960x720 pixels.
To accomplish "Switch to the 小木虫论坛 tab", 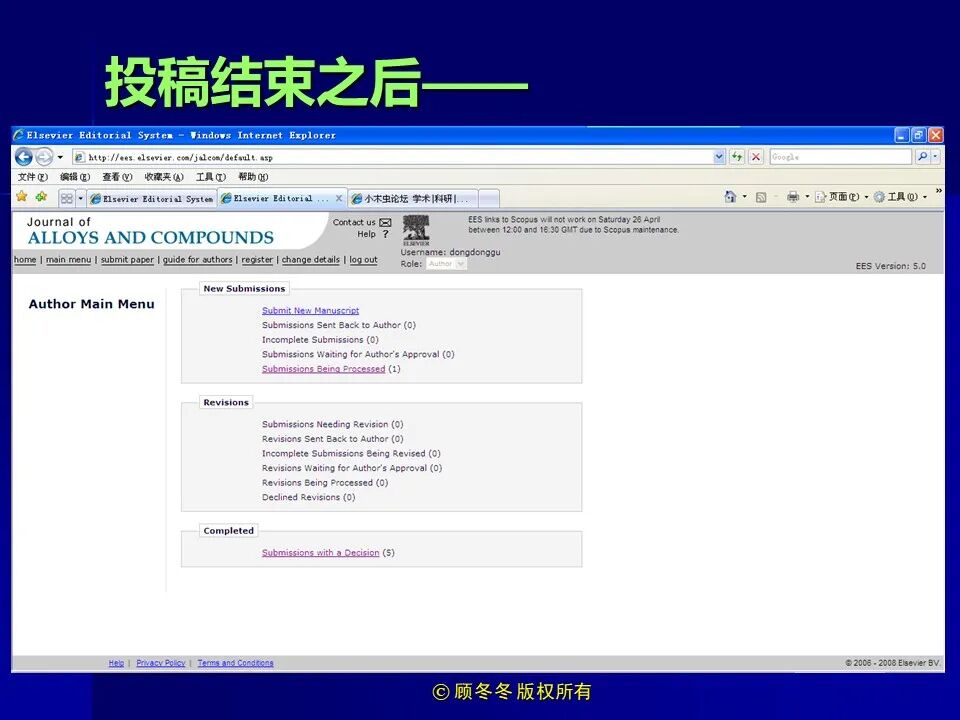I will [x=412, y=199].
